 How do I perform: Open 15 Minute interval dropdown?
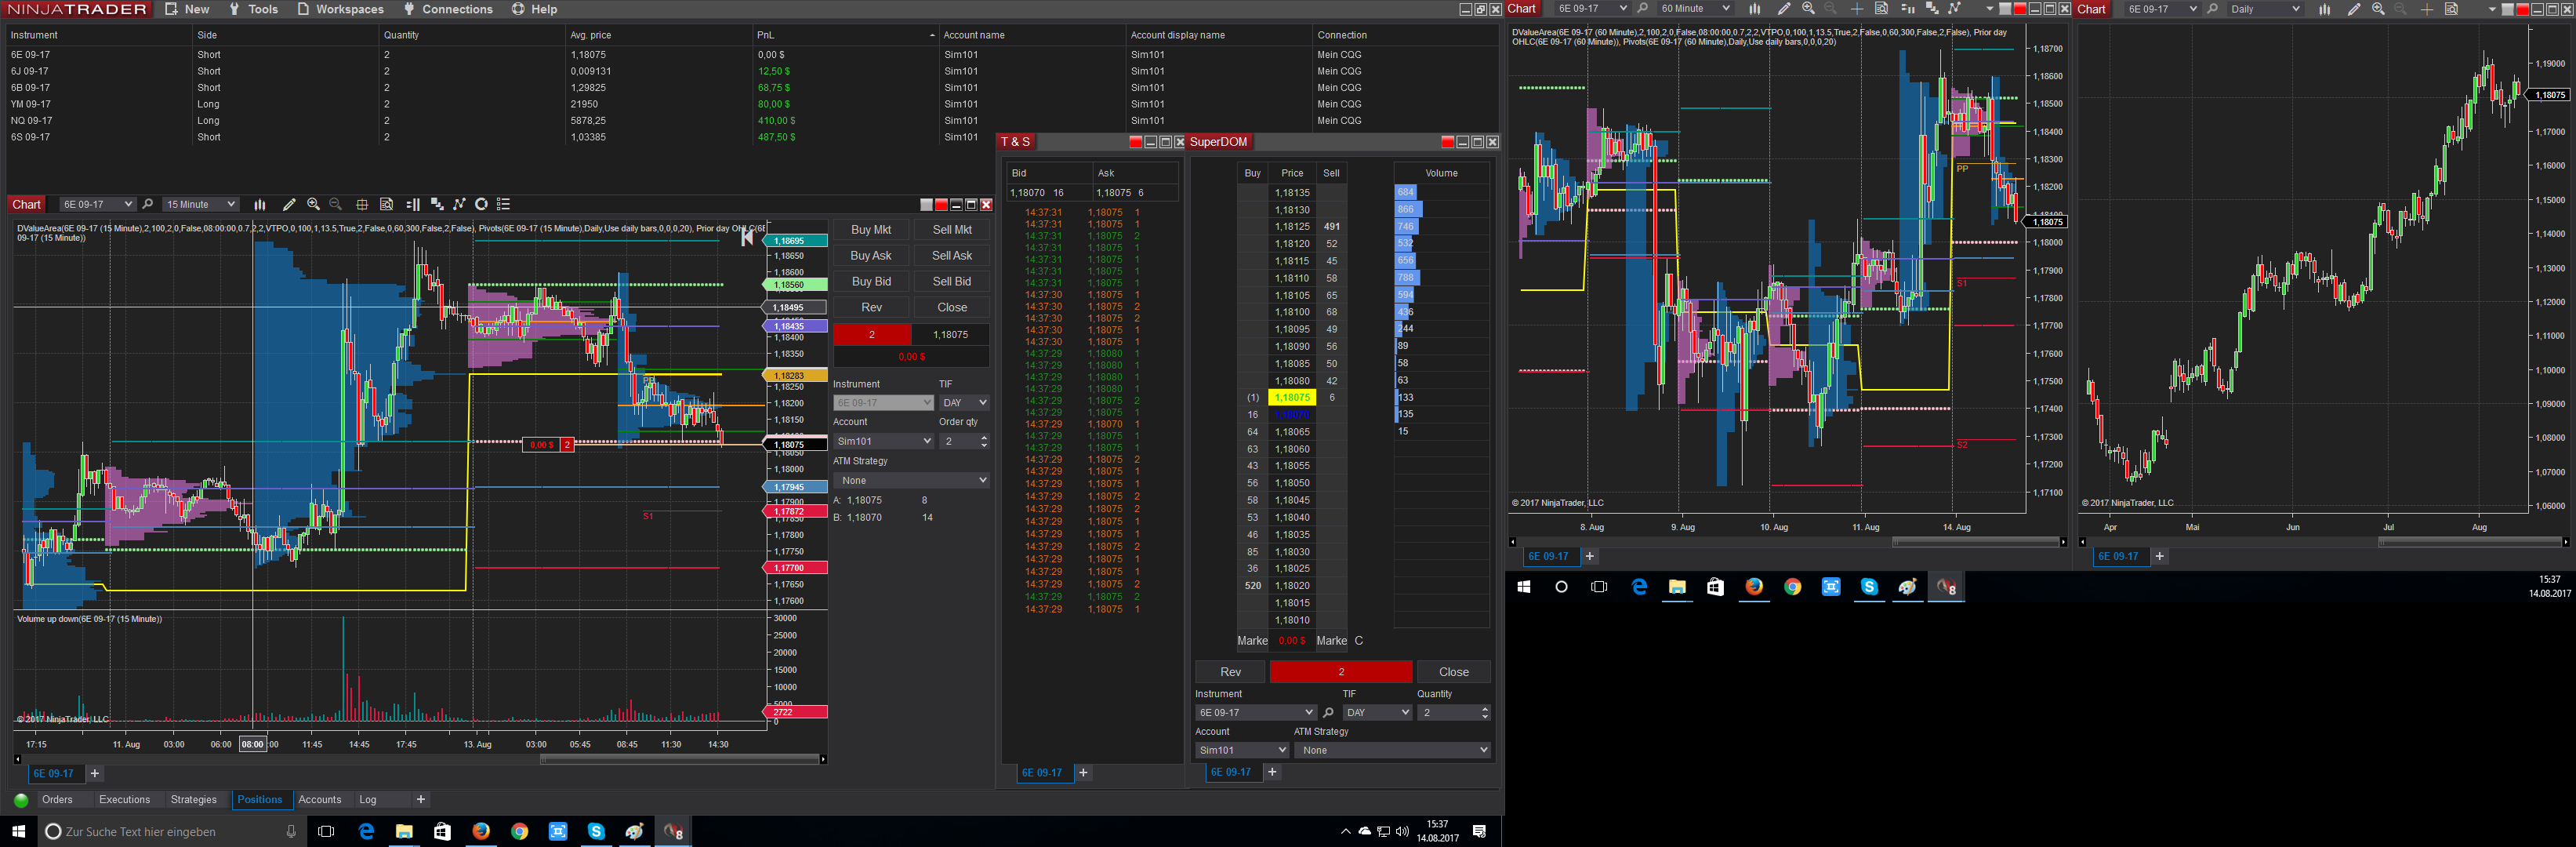[201, 204]
